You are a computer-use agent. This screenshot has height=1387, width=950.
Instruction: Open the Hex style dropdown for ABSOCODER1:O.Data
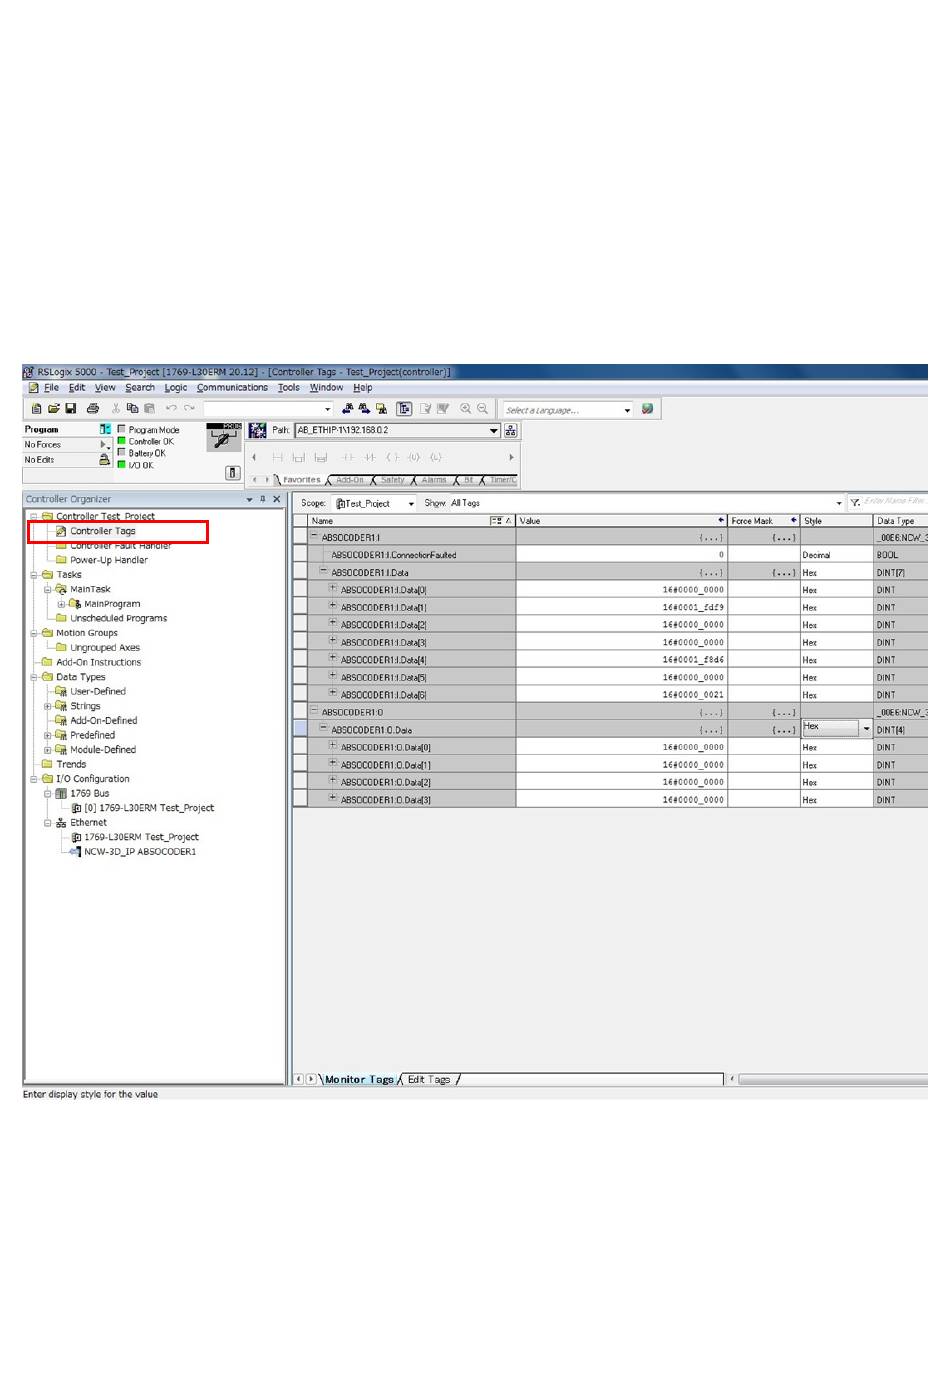866,729
